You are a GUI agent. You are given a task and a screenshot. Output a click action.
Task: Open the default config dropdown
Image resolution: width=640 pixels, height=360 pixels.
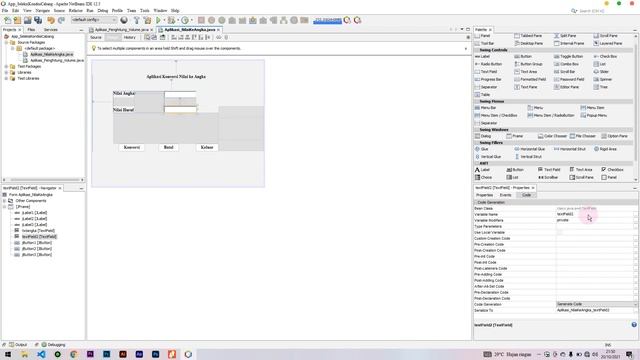[x=94, y=20]
